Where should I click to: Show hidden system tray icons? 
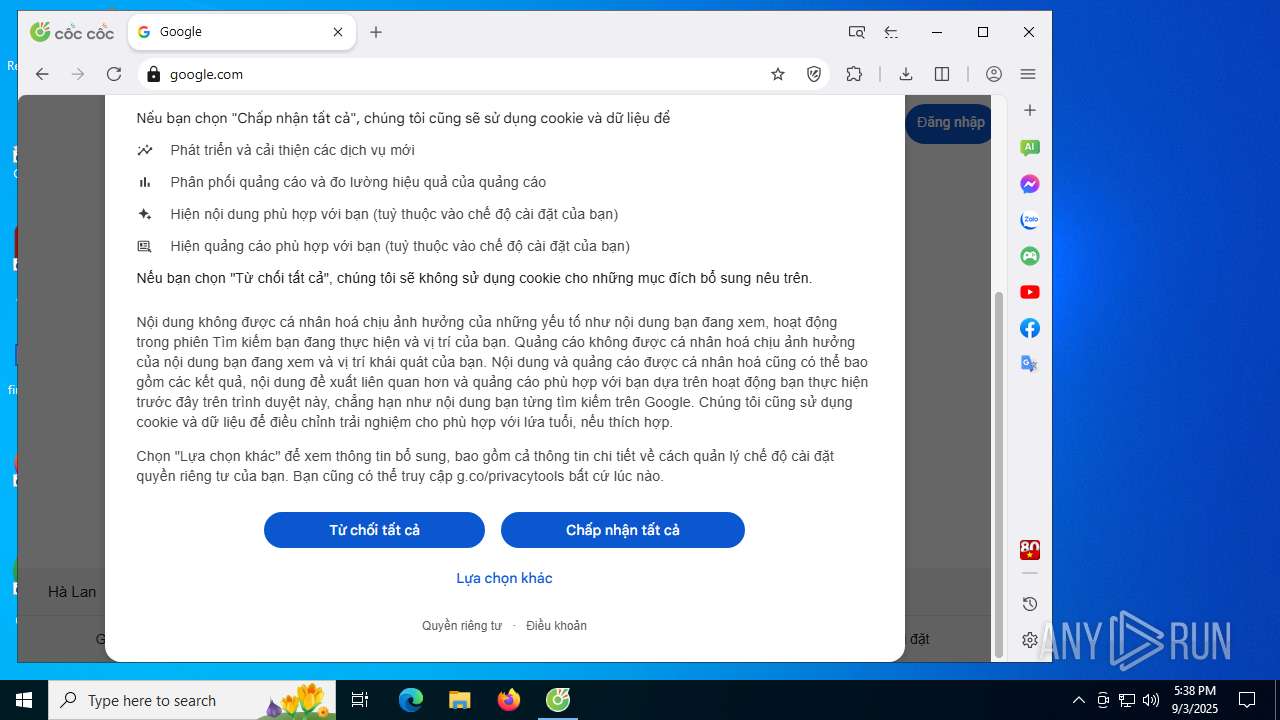(x=1078, y=700)
